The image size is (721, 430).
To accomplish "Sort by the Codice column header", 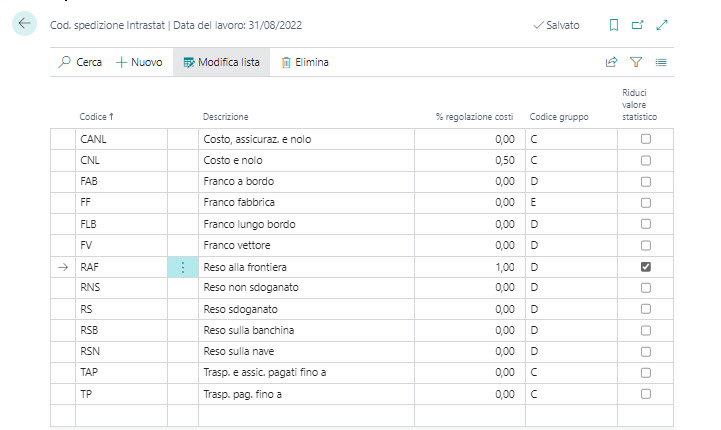I will pyautogui.click(x=97, y=117).
